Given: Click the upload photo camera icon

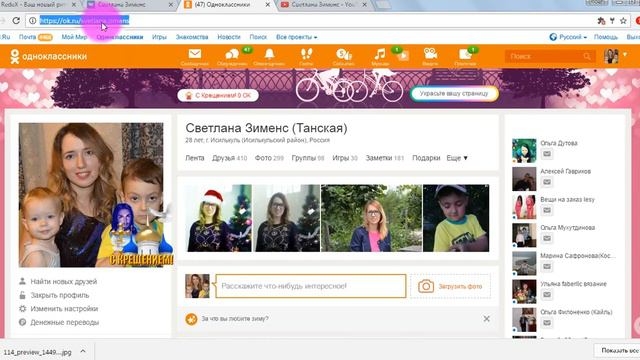Looking at the screenshot, I should pos(426,286).
